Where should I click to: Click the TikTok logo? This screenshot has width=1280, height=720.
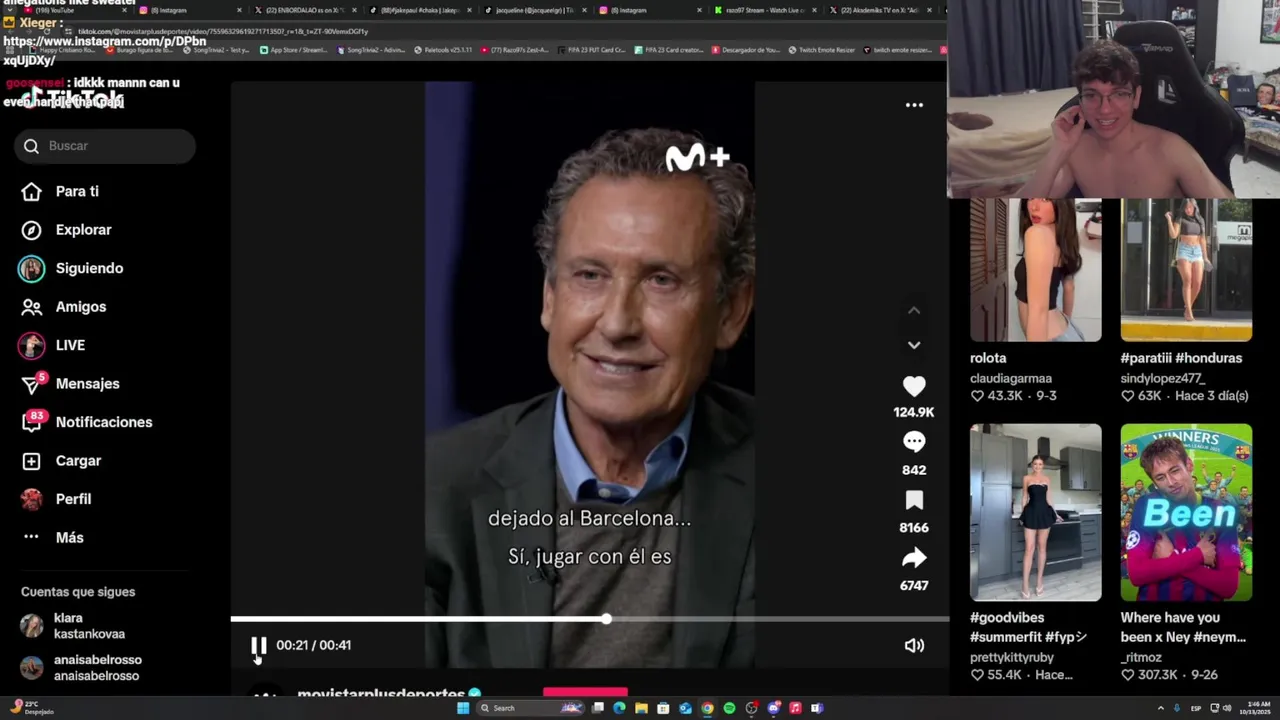coord(75,98)
